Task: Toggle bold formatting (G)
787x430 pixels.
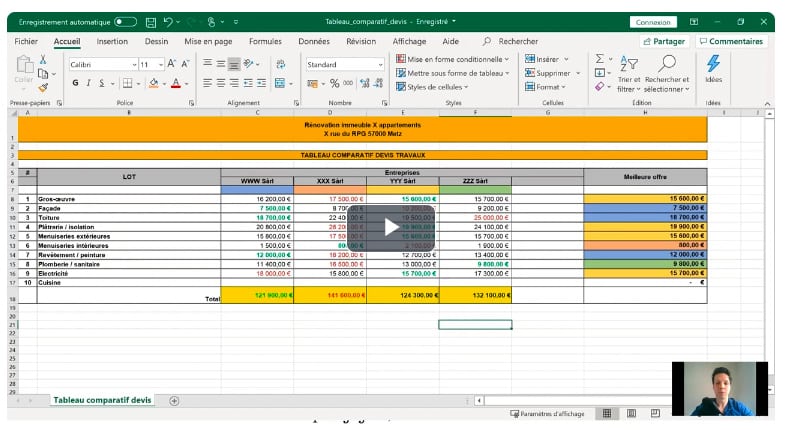Action: 75,83
